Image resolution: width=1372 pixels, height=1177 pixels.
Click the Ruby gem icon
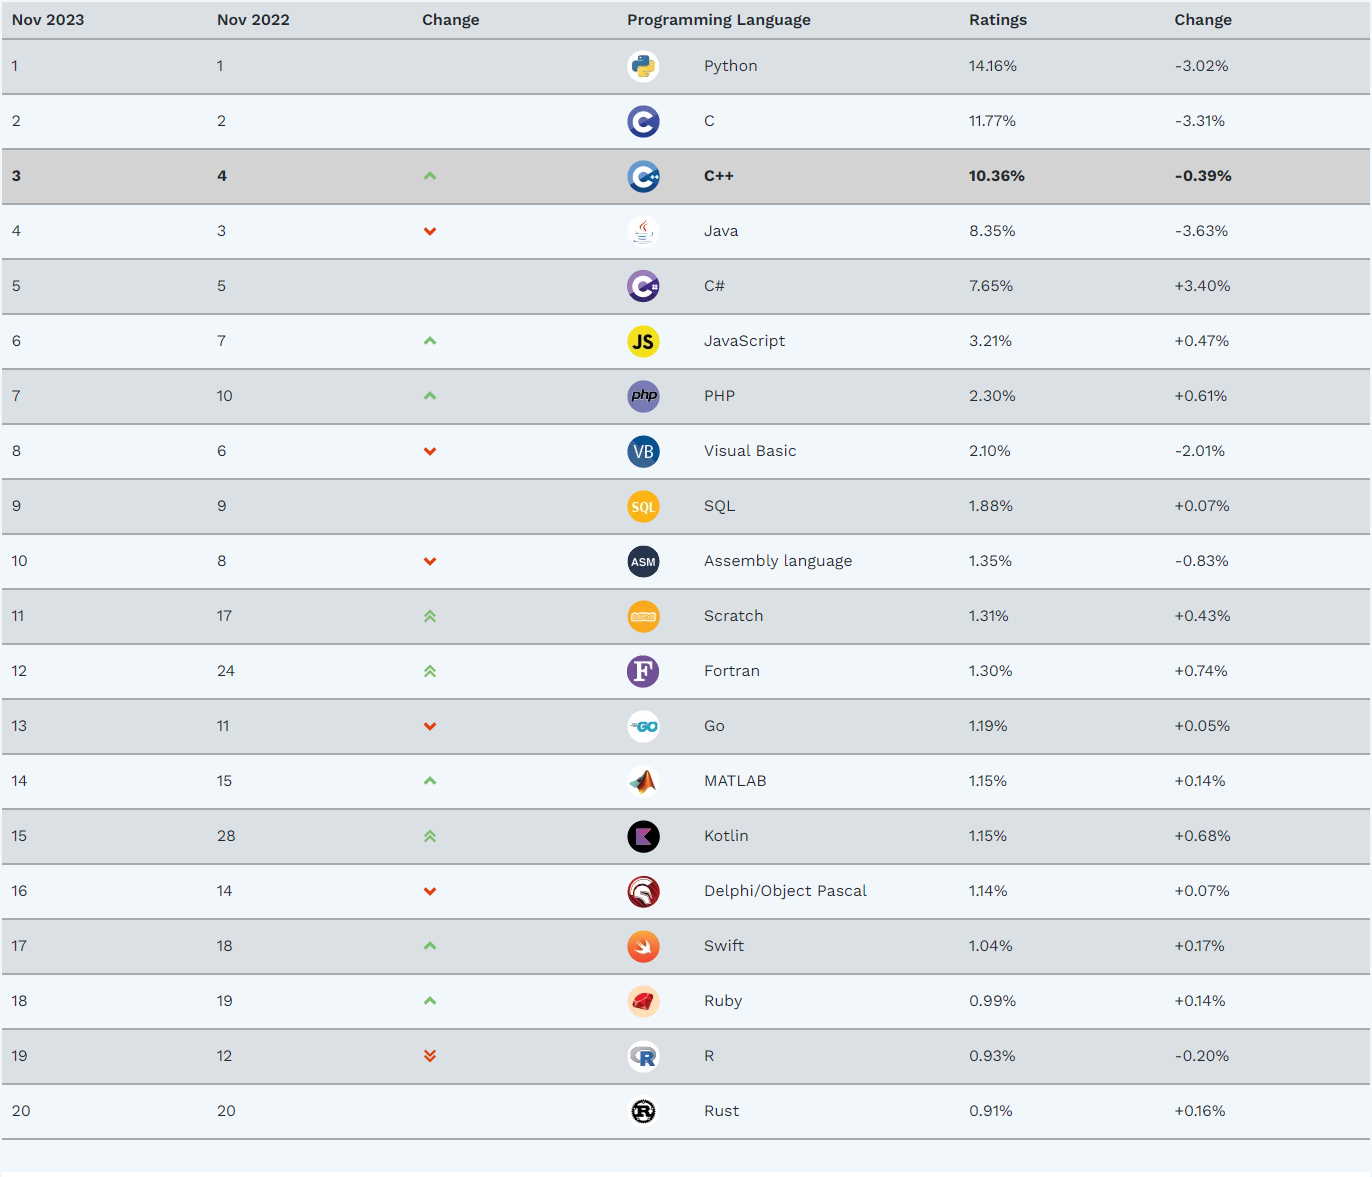tap(643, 1001)
